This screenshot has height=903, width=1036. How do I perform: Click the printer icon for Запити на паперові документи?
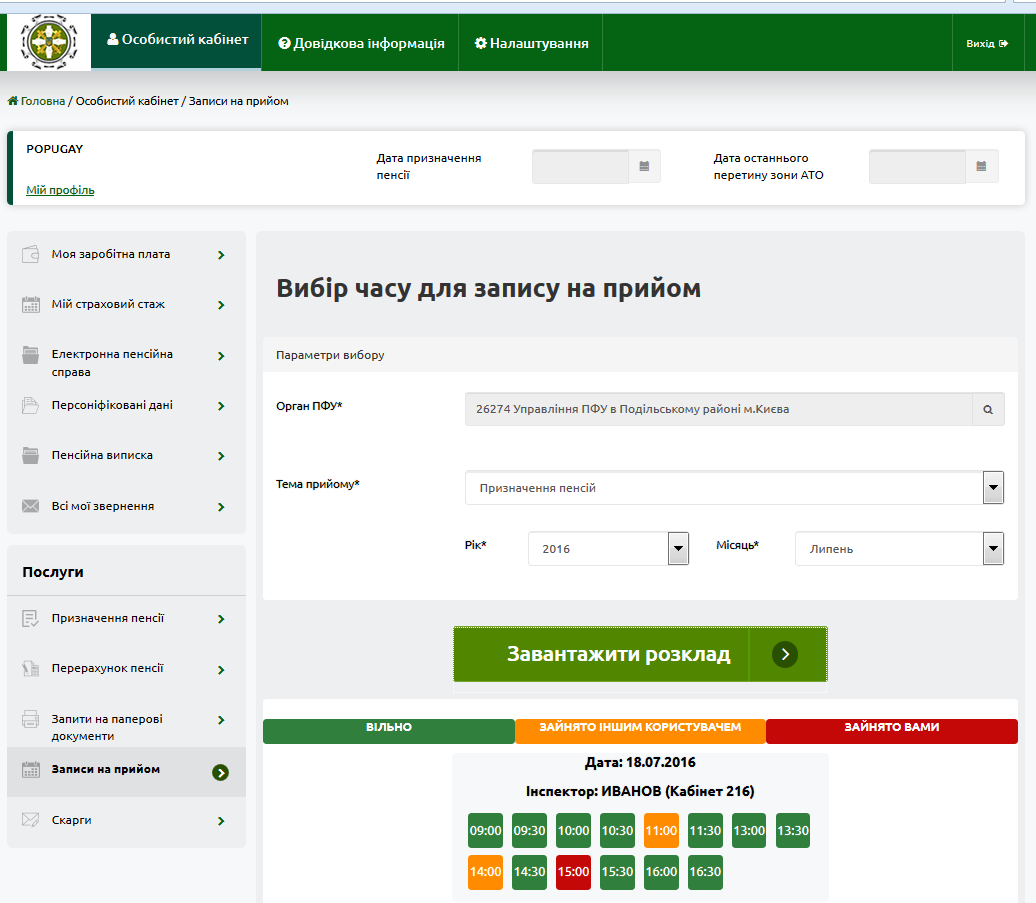coord(30,719)
